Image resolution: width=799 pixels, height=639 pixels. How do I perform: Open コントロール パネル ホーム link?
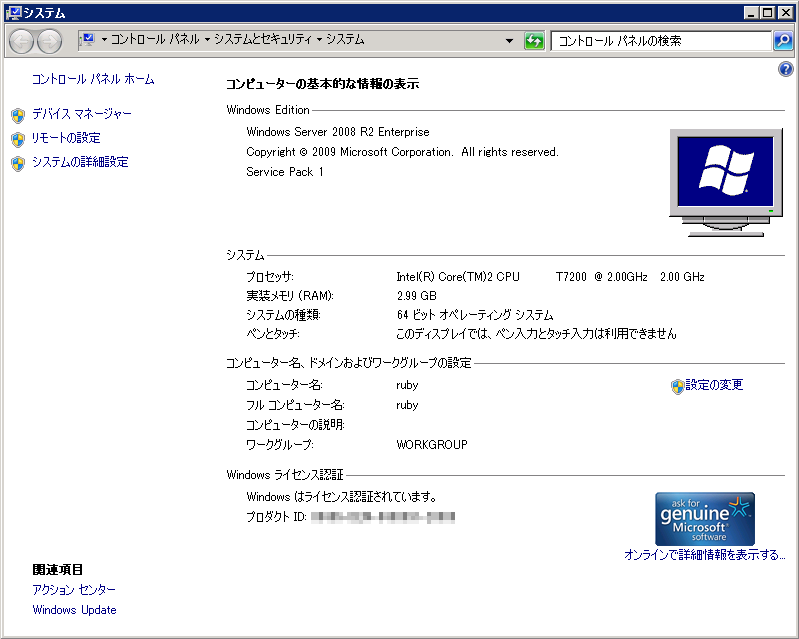coord(93,79)
